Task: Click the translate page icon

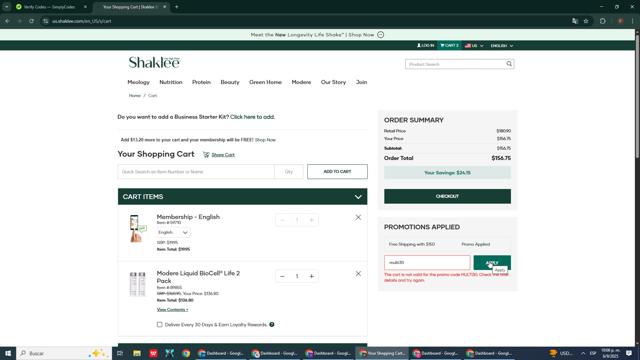Action: click(x=575, y=21)
